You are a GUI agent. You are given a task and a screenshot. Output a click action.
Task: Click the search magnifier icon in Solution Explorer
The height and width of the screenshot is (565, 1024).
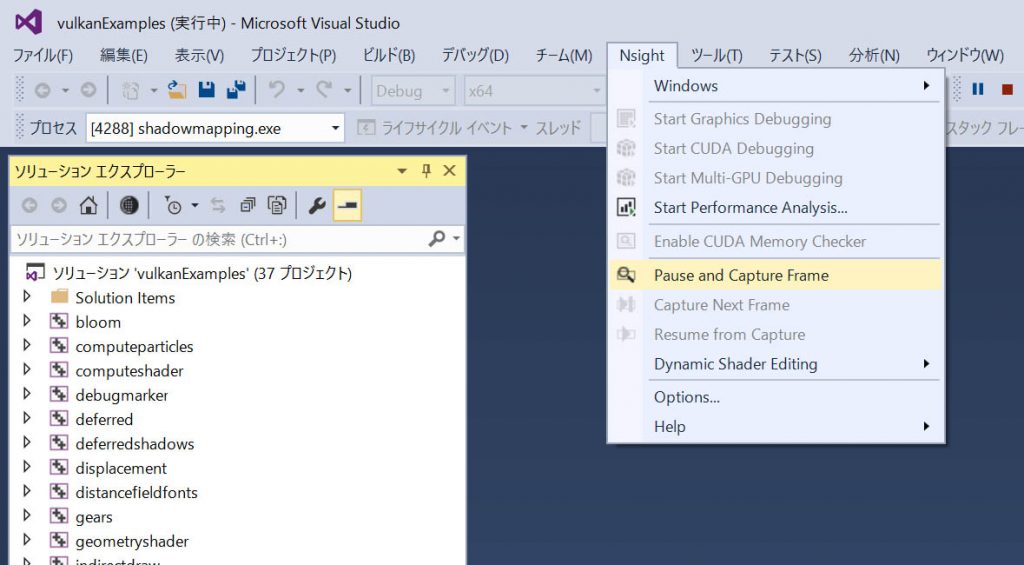pos(437,239)
